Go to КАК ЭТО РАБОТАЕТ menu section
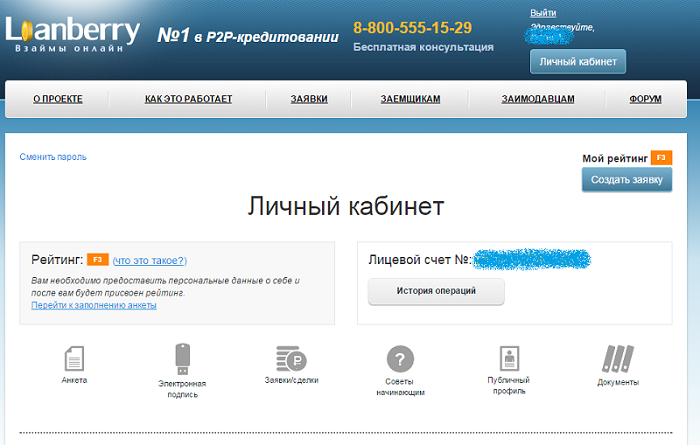The width and height of the screenshot is (700, 445). click(x=188, y=99)
